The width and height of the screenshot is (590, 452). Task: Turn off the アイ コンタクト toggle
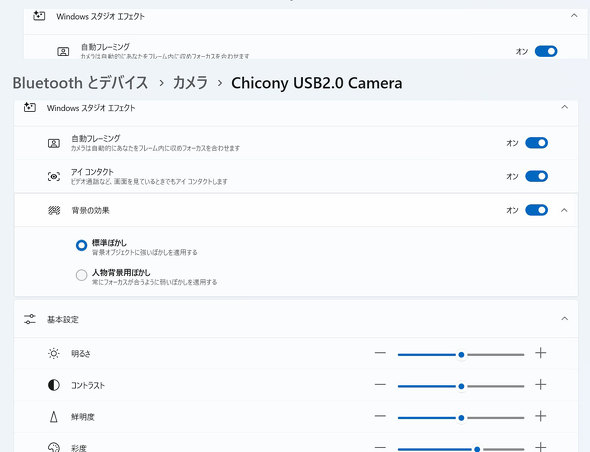536,176
